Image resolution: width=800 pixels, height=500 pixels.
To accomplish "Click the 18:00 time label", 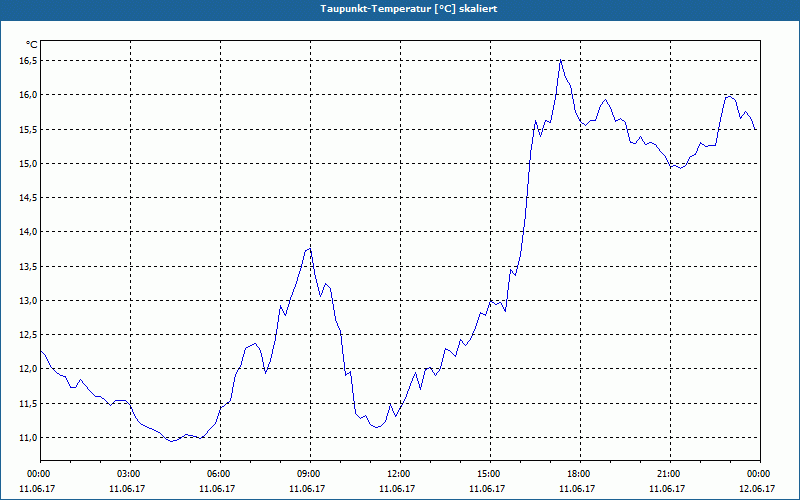I will pos(580,474).
